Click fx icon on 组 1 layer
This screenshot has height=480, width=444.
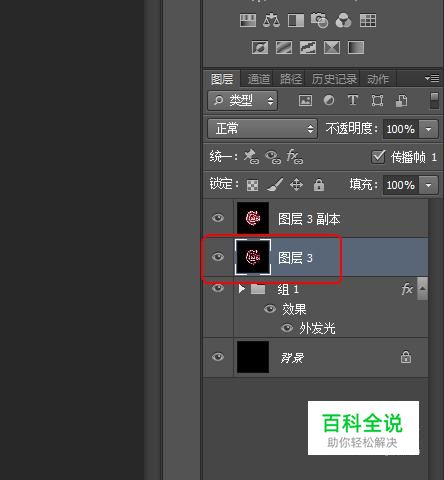pyautogui.click(x=407, y=289)
